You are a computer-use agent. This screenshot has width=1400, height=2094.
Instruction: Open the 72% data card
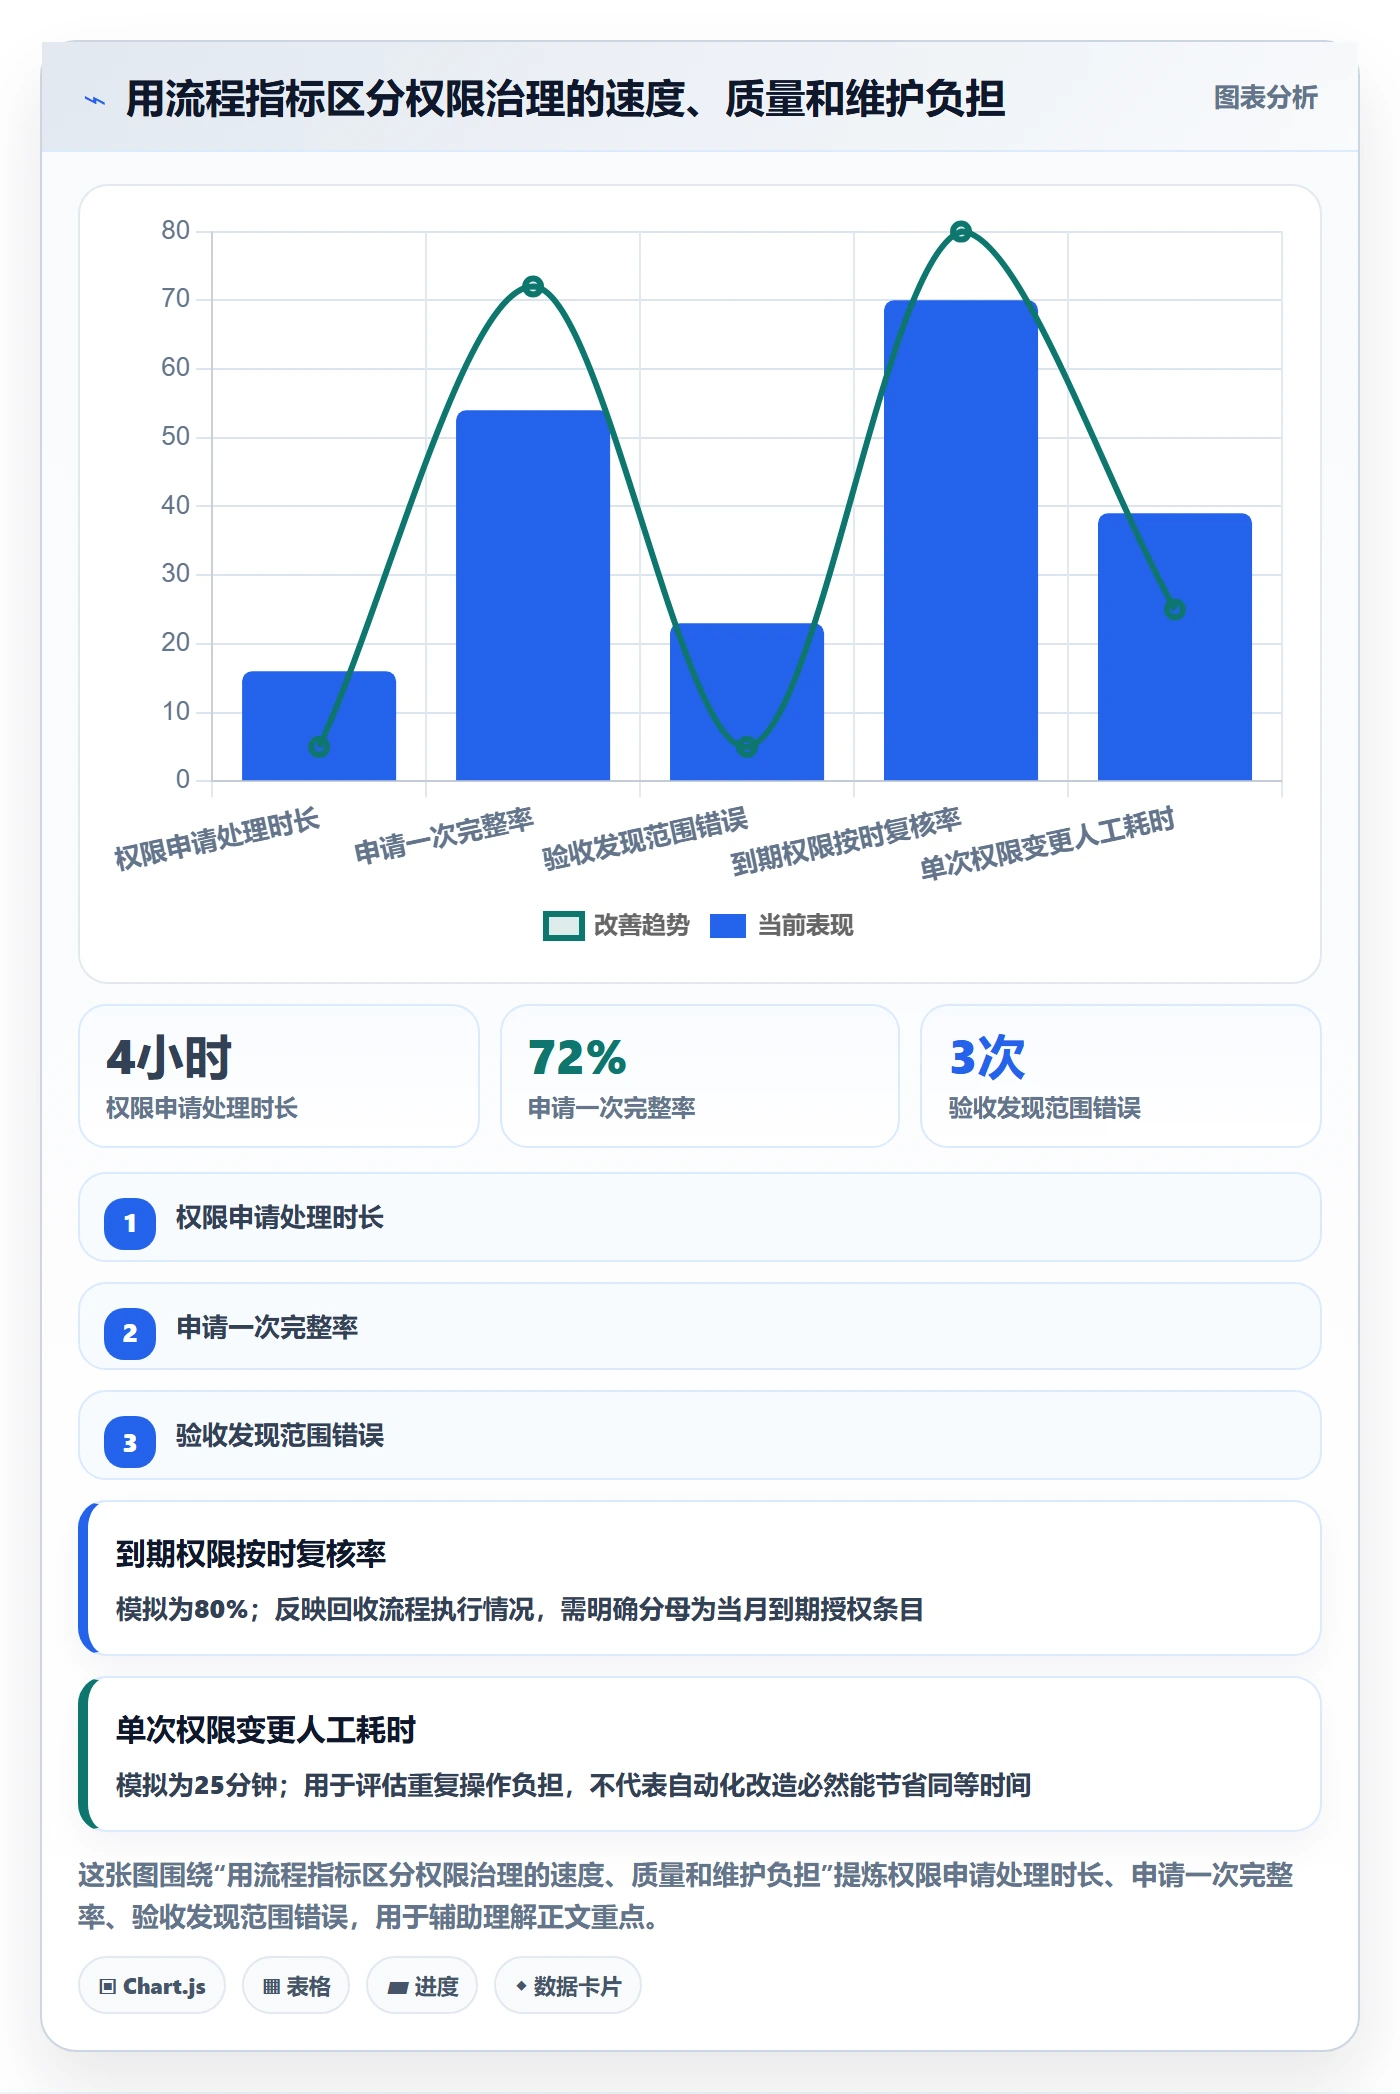click(700, 1076)
